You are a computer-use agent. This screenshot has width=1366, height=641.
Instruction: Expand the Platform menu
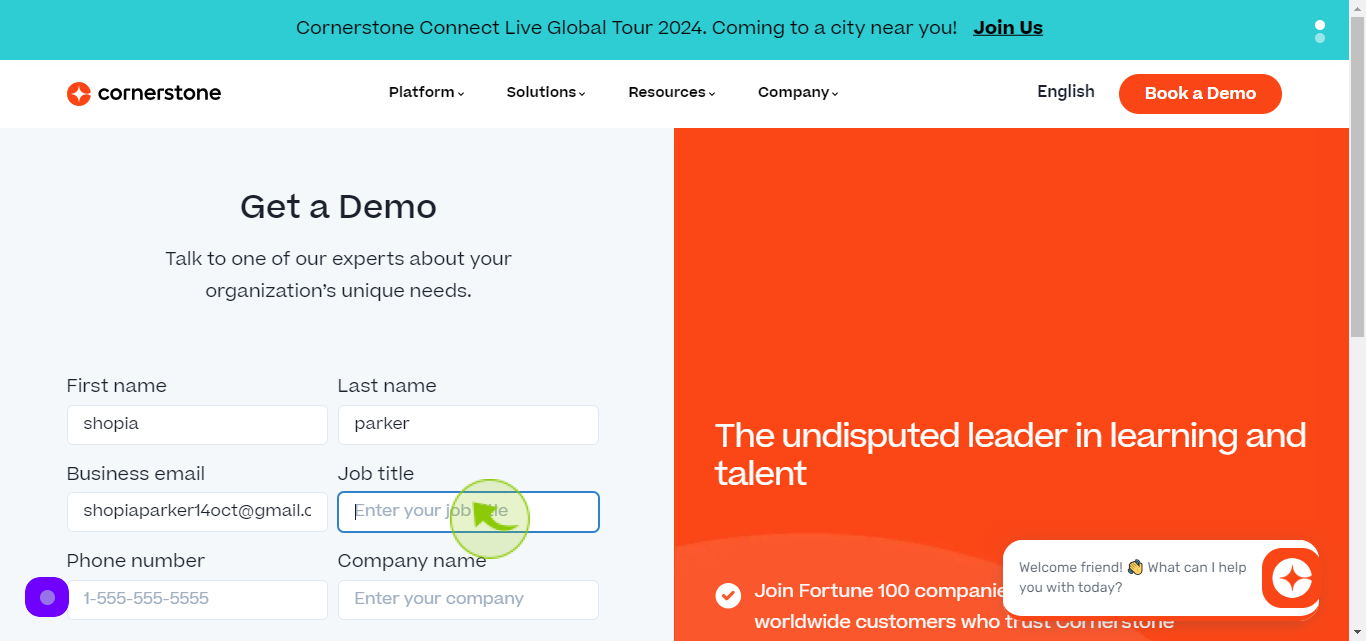pos(427,92)
